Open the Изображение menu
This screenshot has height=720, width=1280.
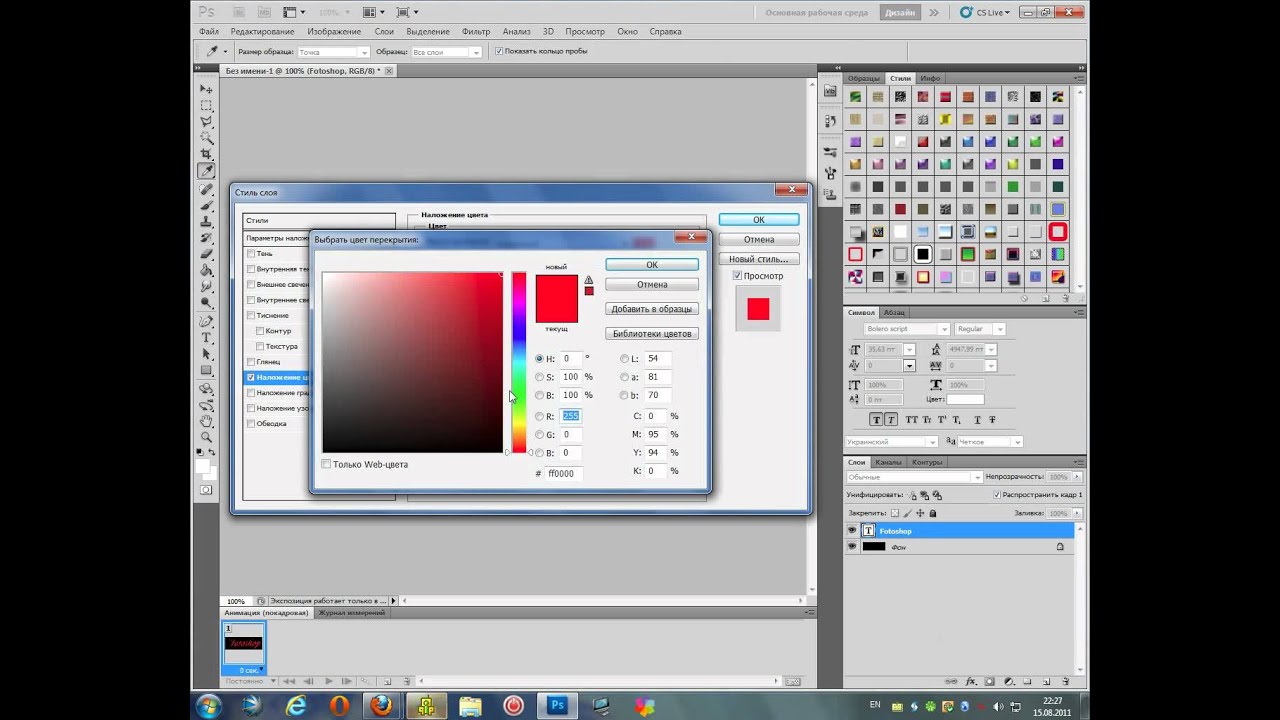pyautogui.click(x=334, y=31)
